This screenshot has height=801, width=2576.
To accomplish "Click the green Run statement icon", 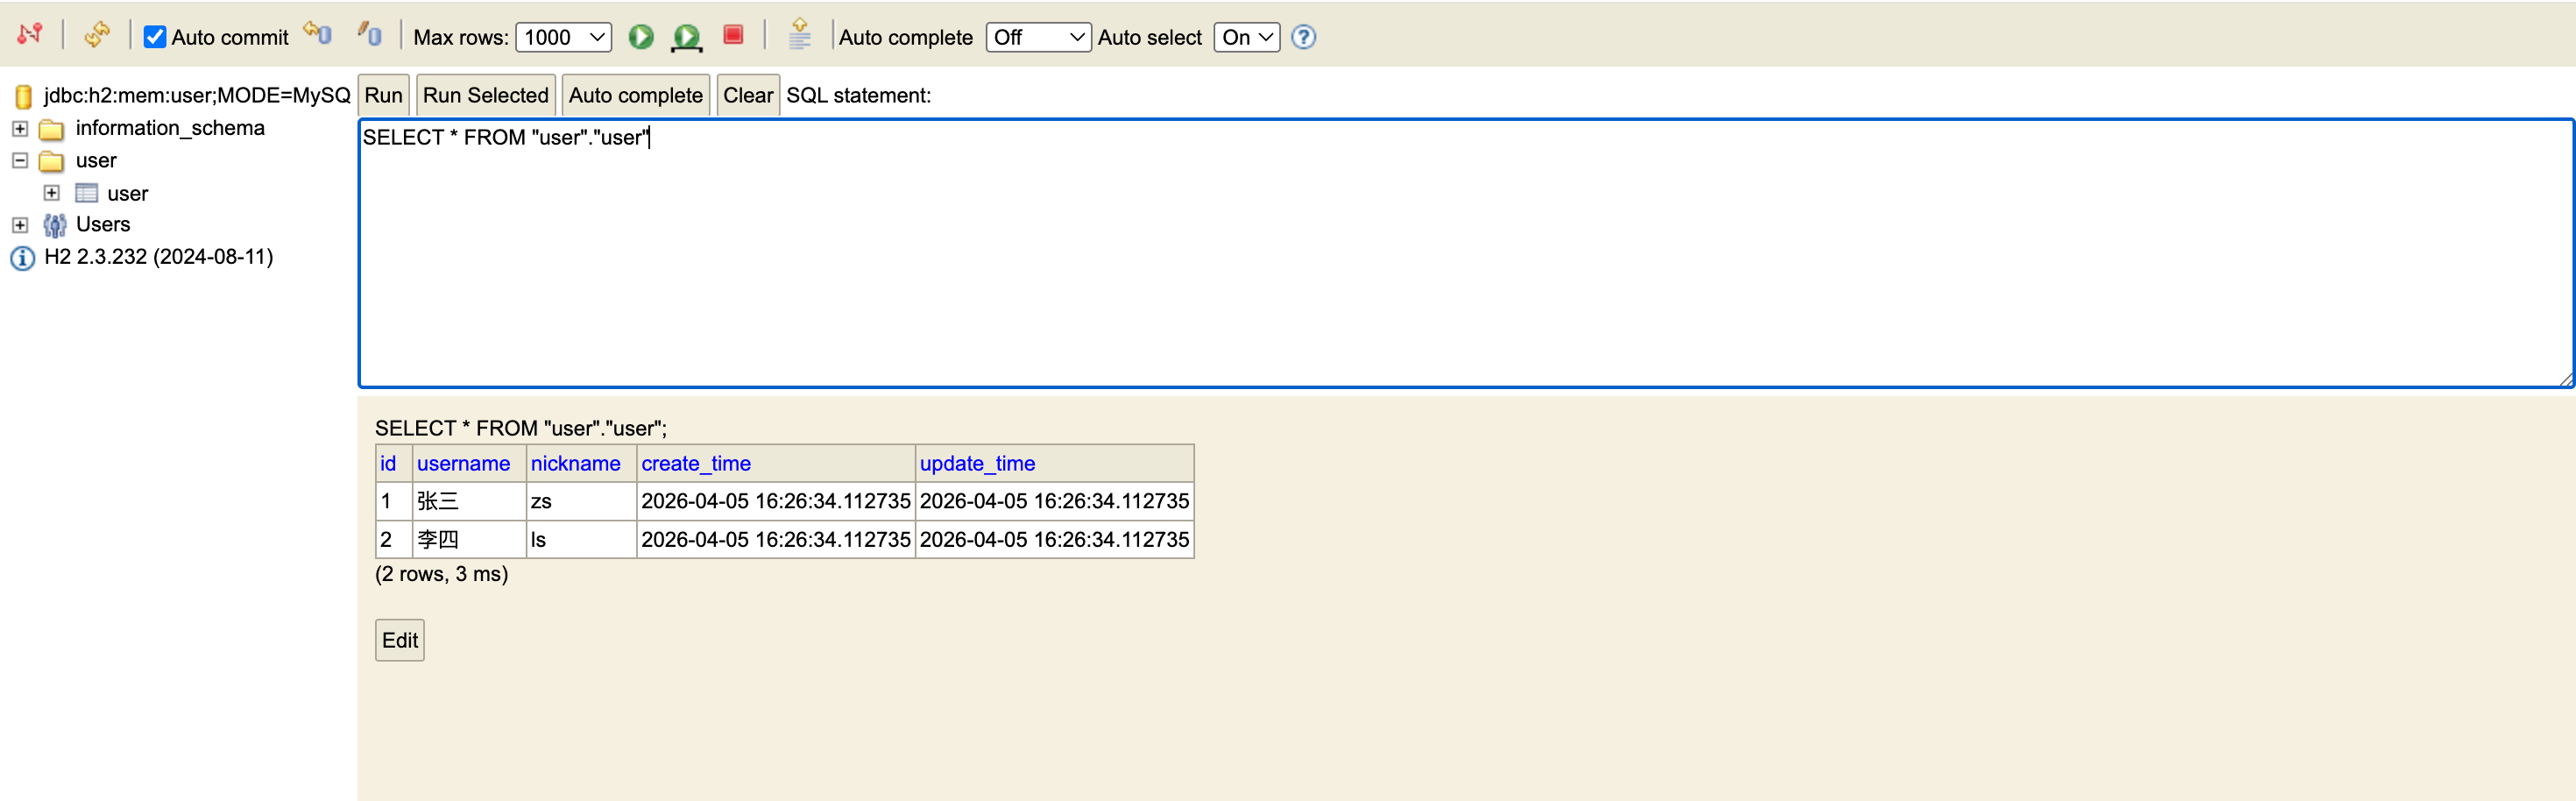I will point(641,37).
